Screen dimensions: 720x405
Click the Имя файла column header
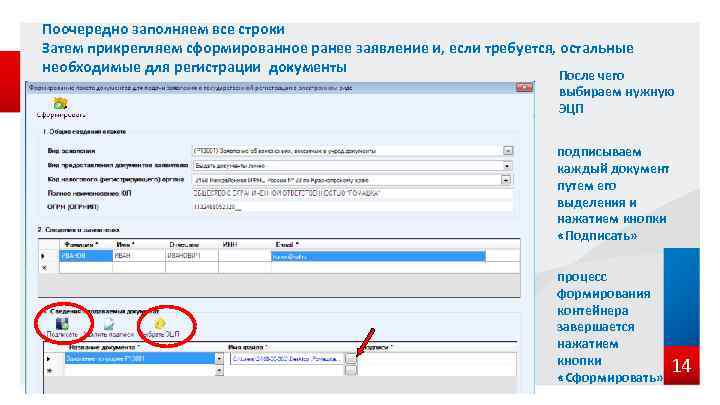[287, 347]
